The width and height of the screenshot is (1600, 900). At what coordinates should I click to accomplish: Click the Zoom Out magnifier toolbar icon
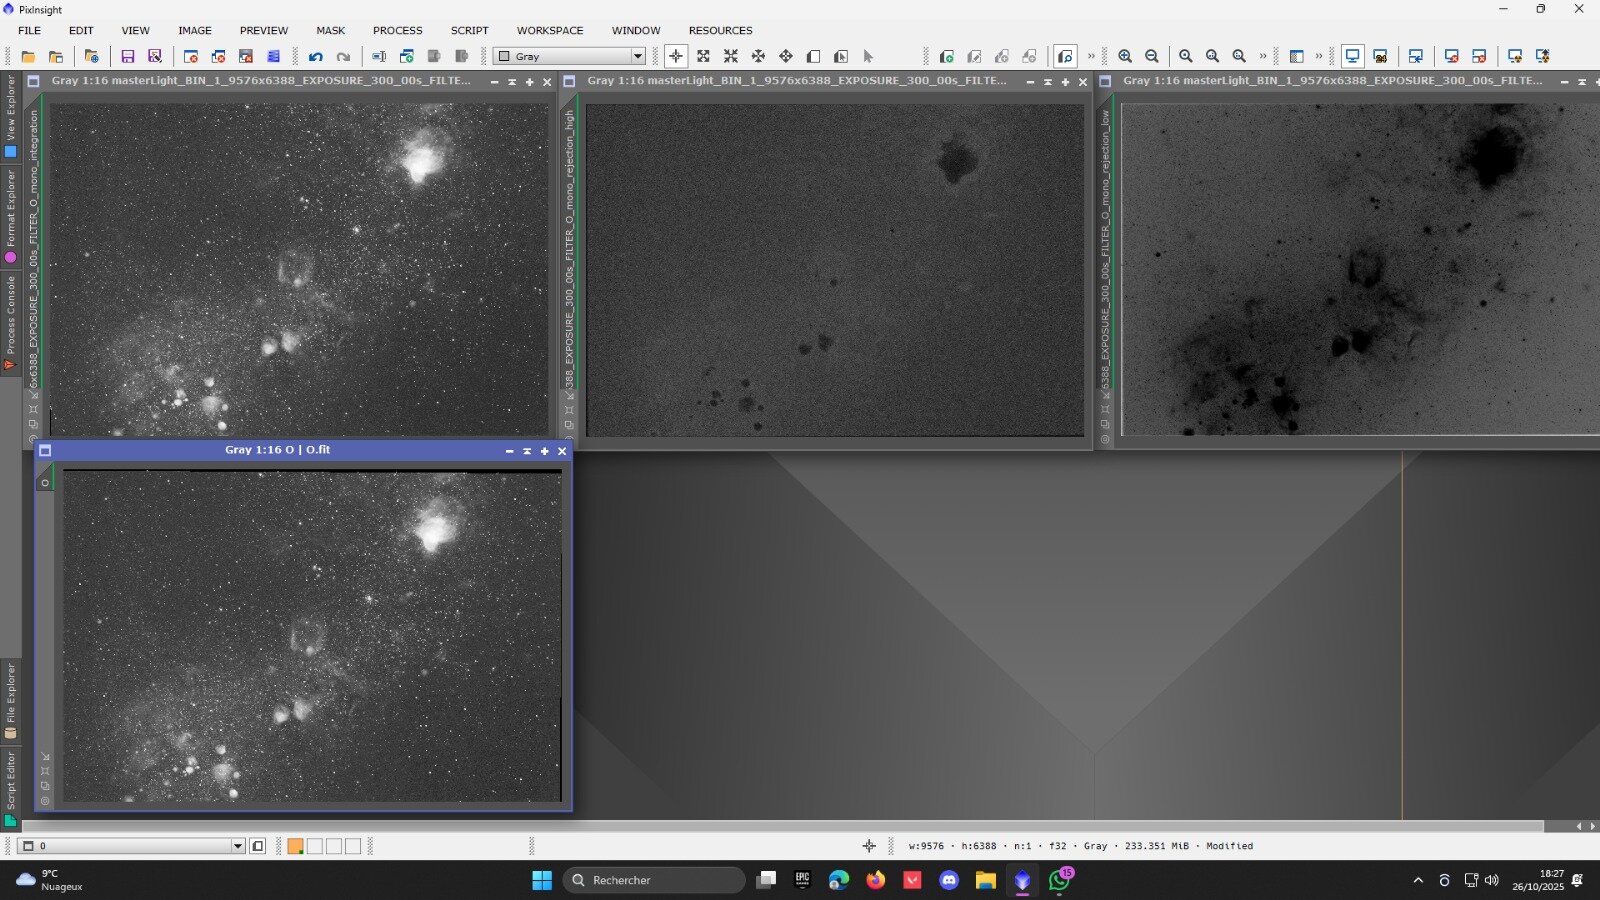1152,56
